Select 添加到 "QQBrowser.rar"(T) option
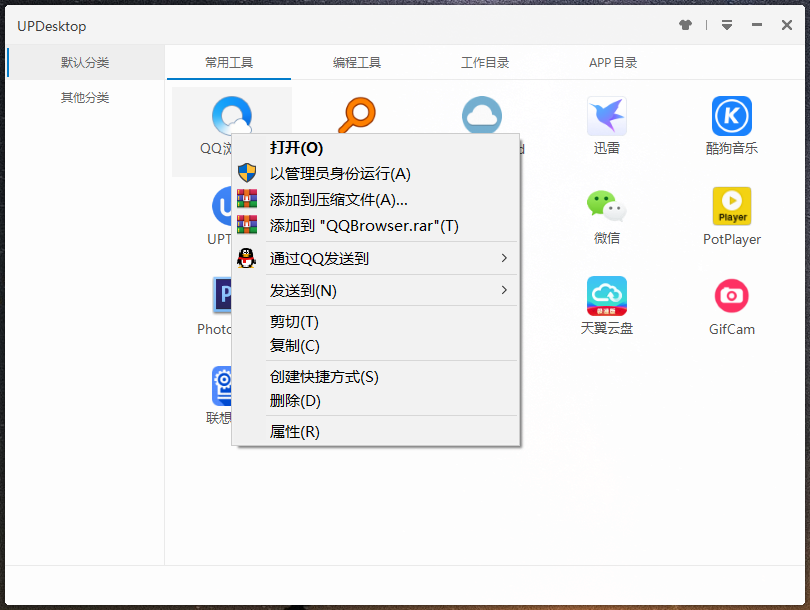This screenshot has width=810, height=610. coord(376,225)
